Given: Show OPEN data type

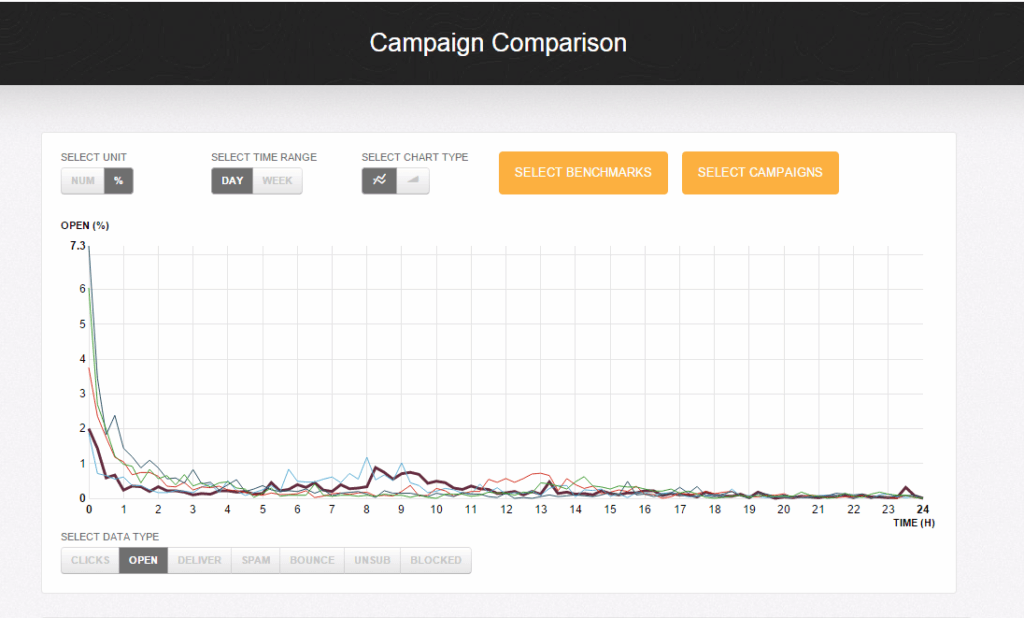Looking at the screenshot, I should [x=143, y=560].
